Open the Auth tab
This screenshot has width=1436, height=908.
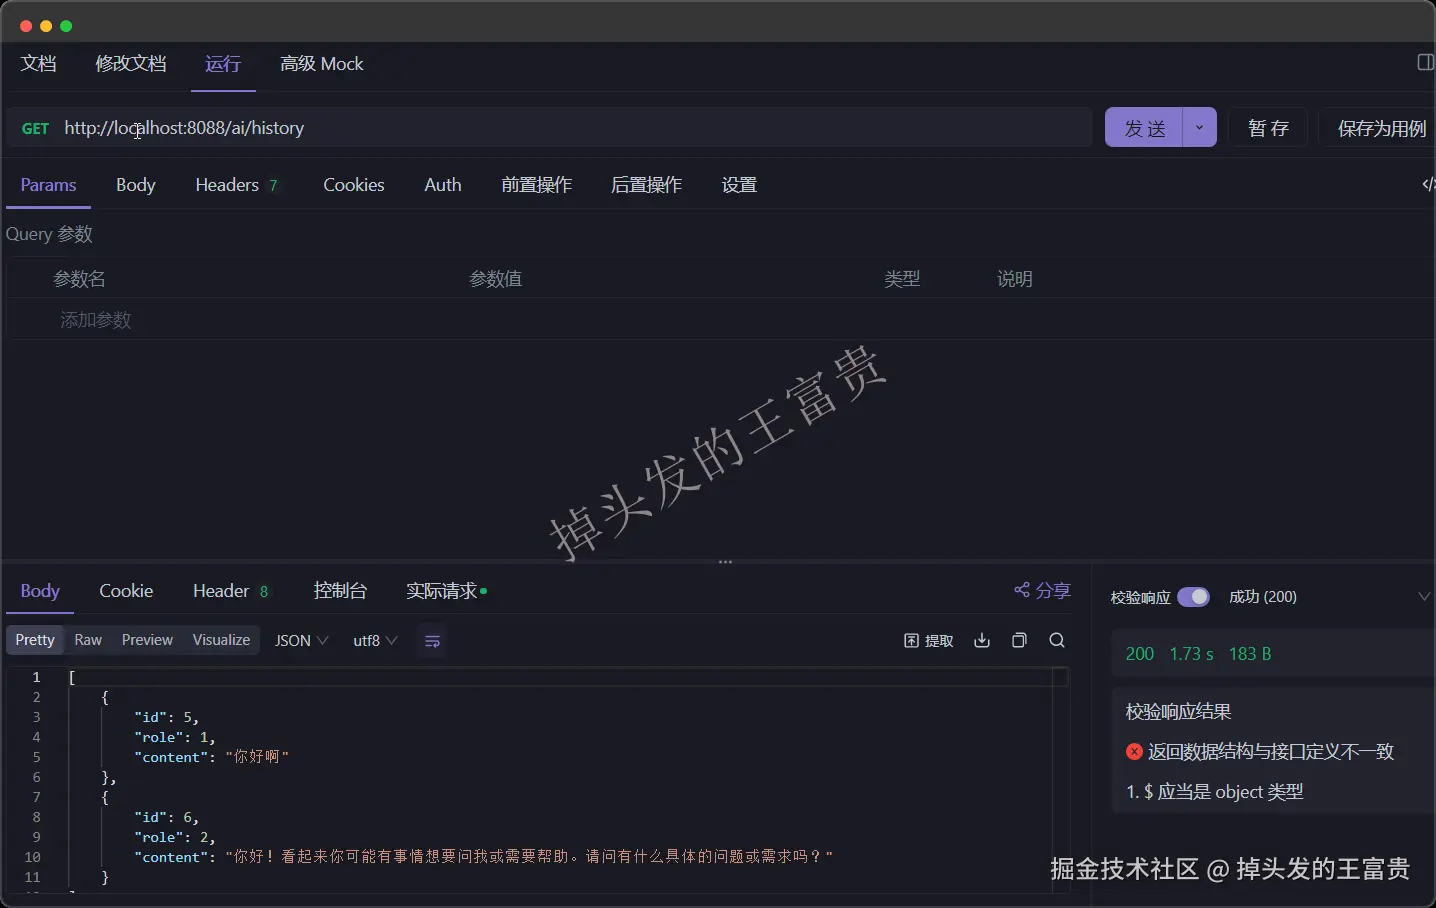click(x=443, y=185)
